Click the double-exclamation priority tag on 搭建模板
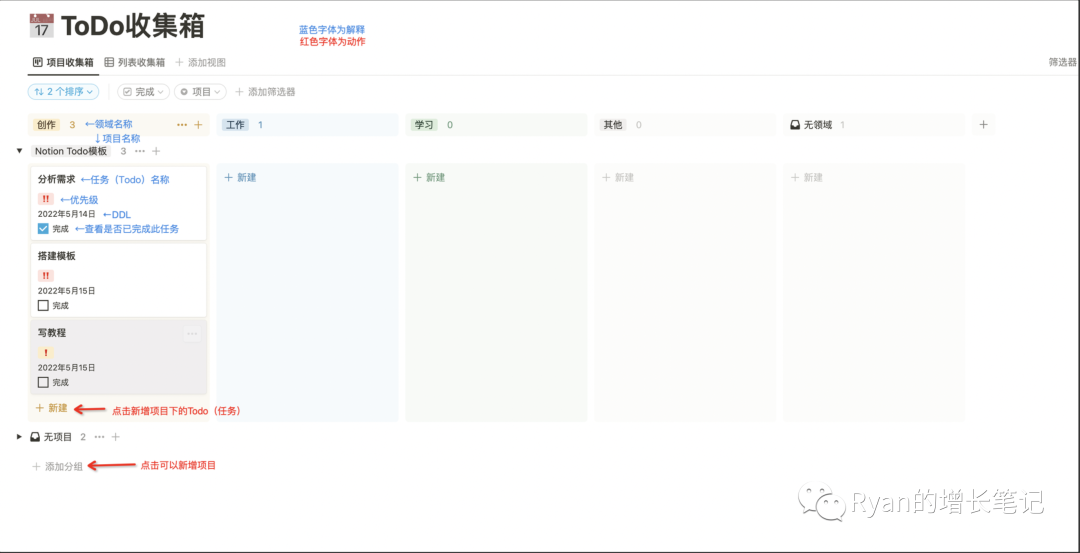 45,275
